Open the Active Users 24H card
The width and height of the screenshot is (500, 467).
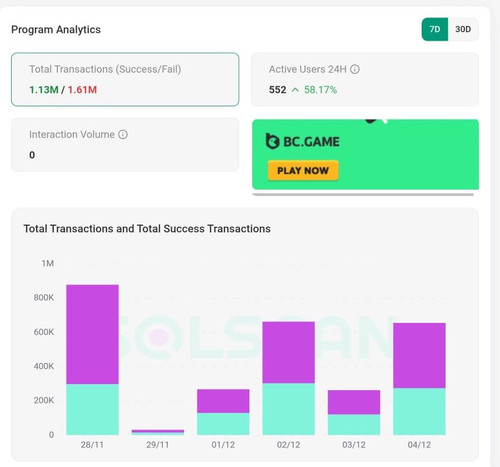[x=365, y=79]
